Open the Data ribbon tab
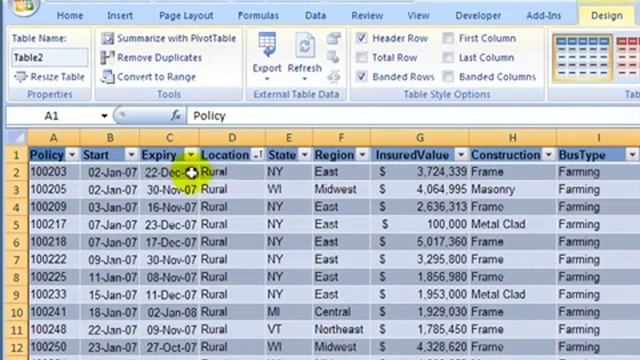 [316, 16]
